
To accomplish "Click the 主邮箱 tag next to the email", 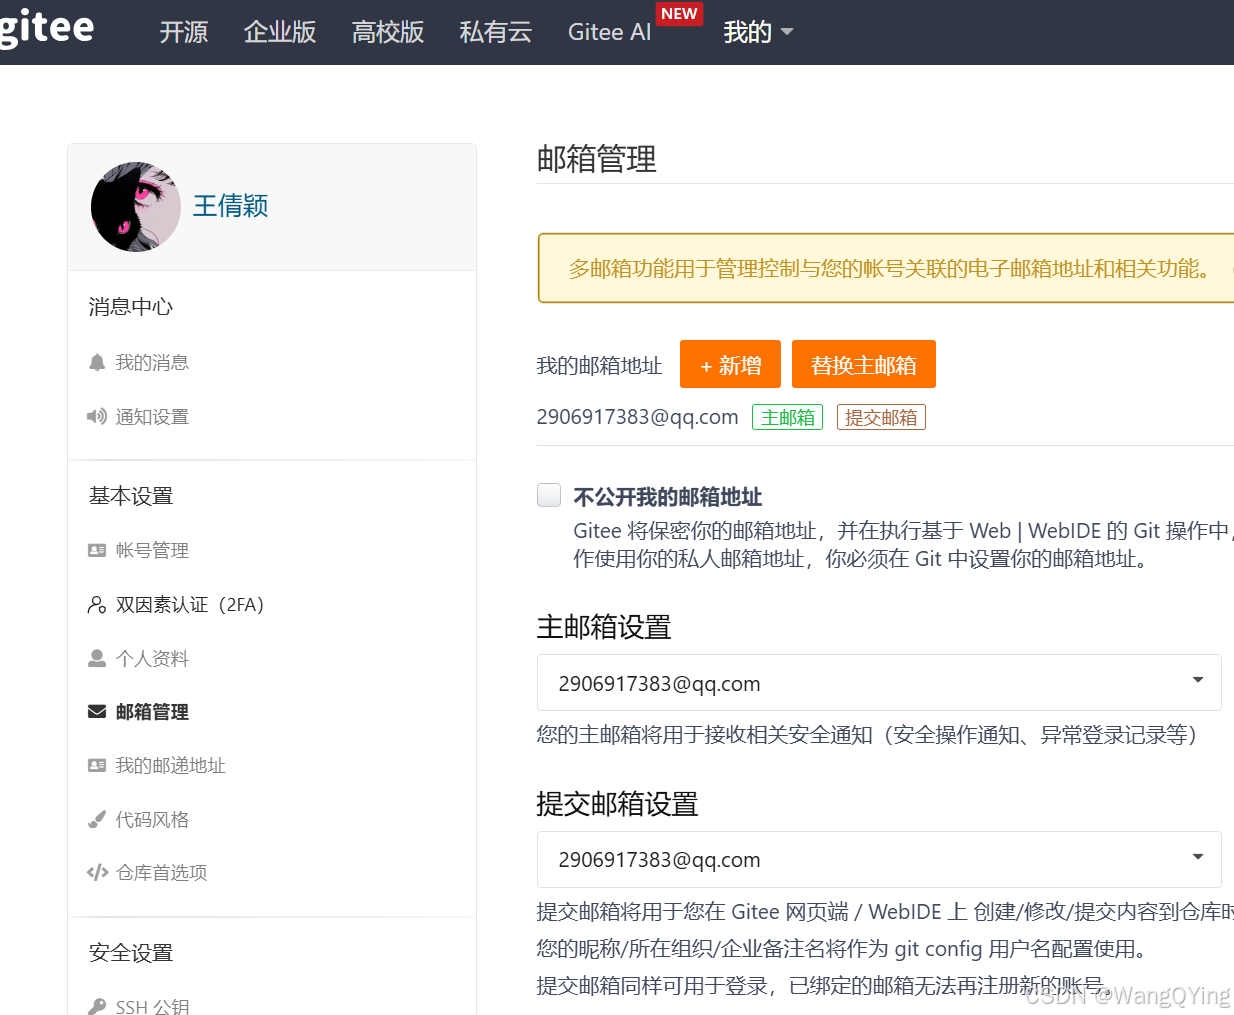I will [x=787, y=417].
